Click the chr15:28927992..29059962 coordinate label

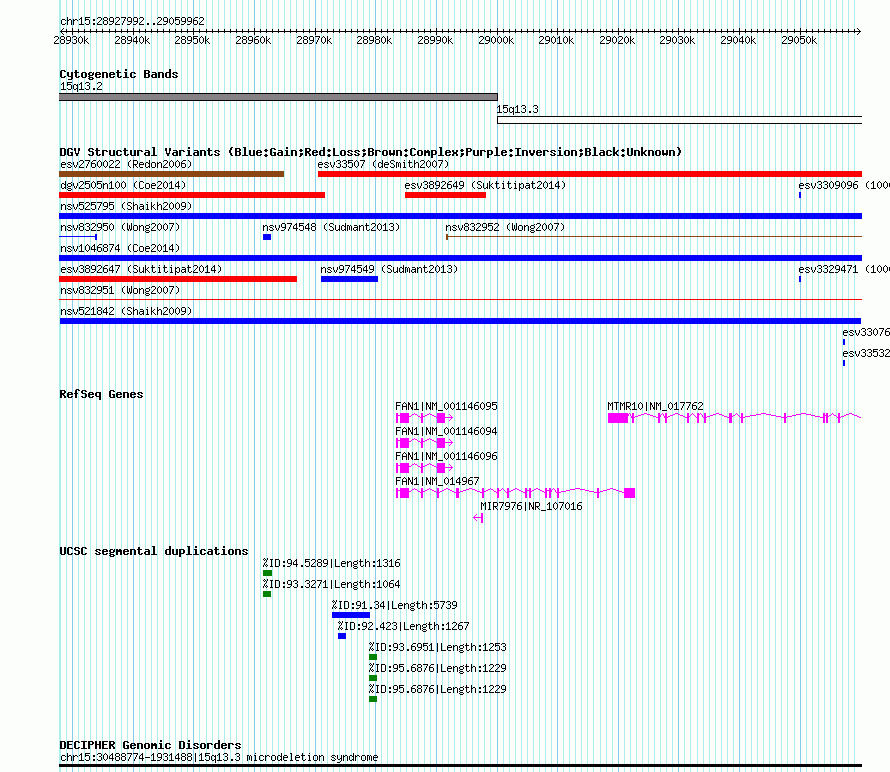pyautogui.click(x=132, y=22)
